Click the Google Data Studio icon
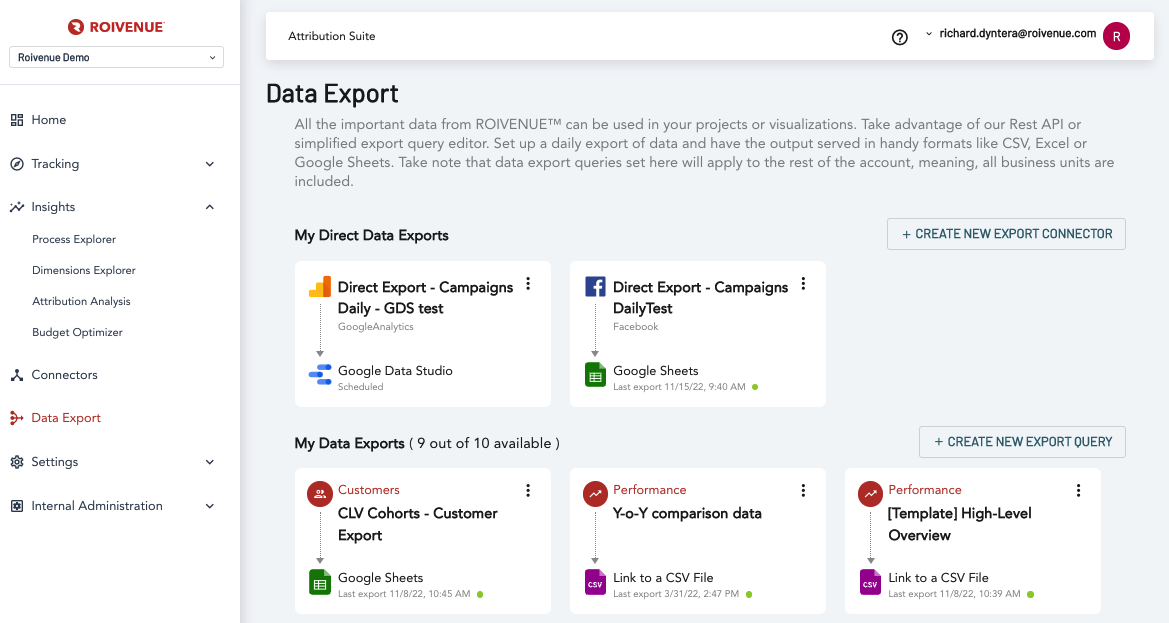The width and height of the screenshot is (1169, 623). point(320,374)
